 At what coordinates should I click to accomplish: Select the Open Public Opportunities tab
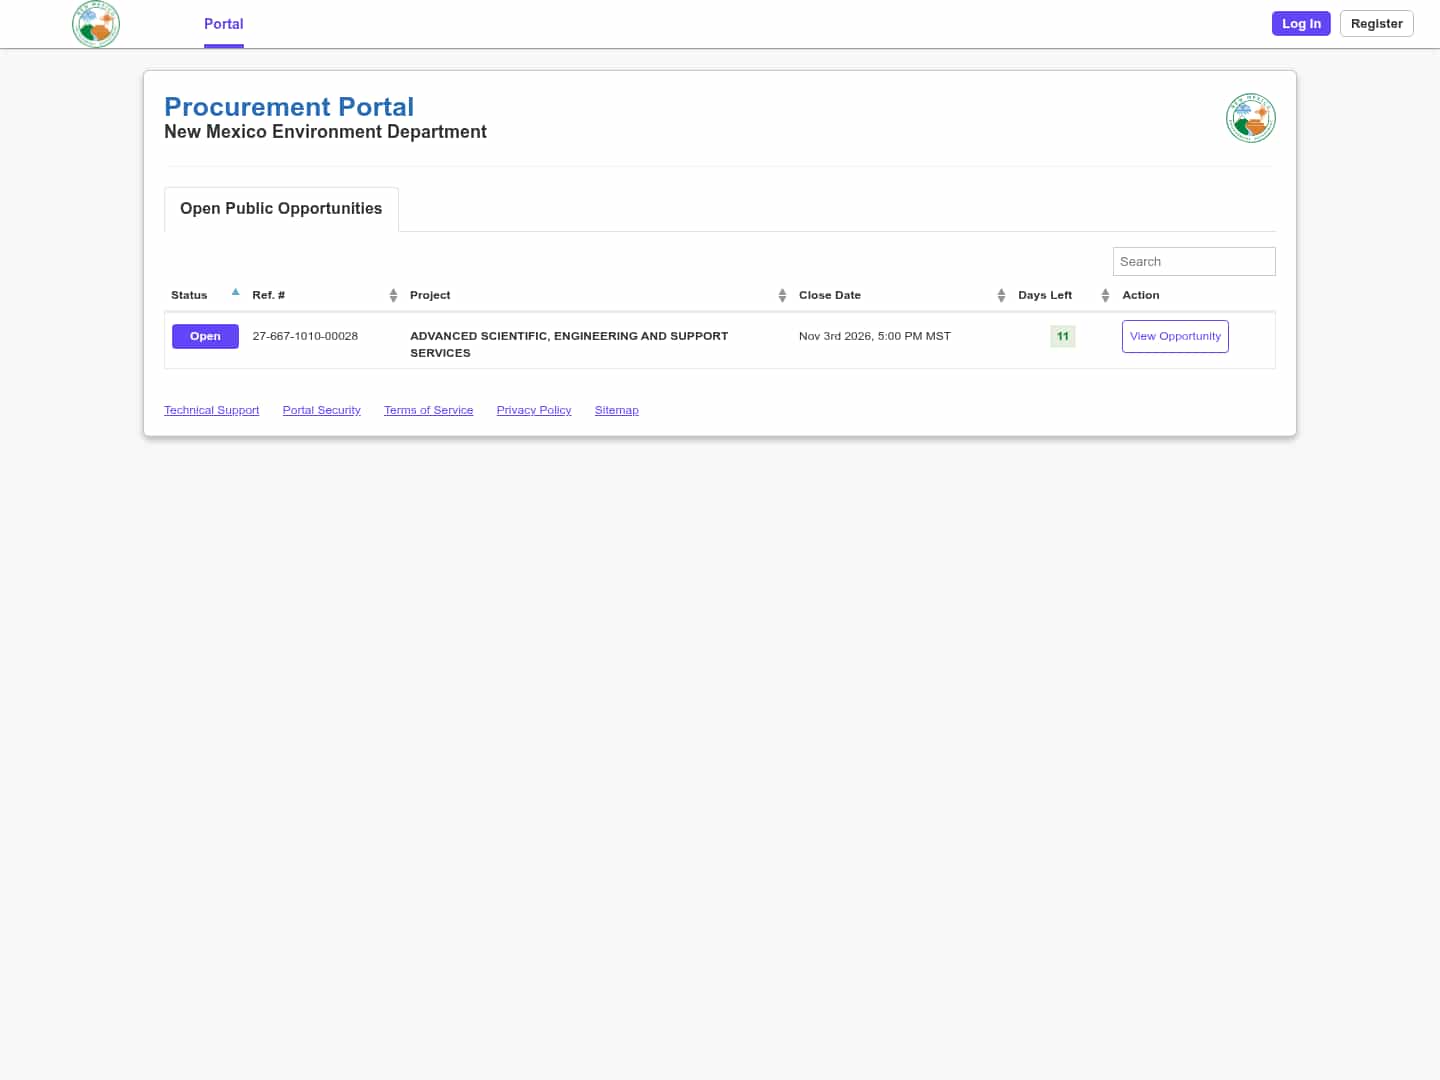281,208
